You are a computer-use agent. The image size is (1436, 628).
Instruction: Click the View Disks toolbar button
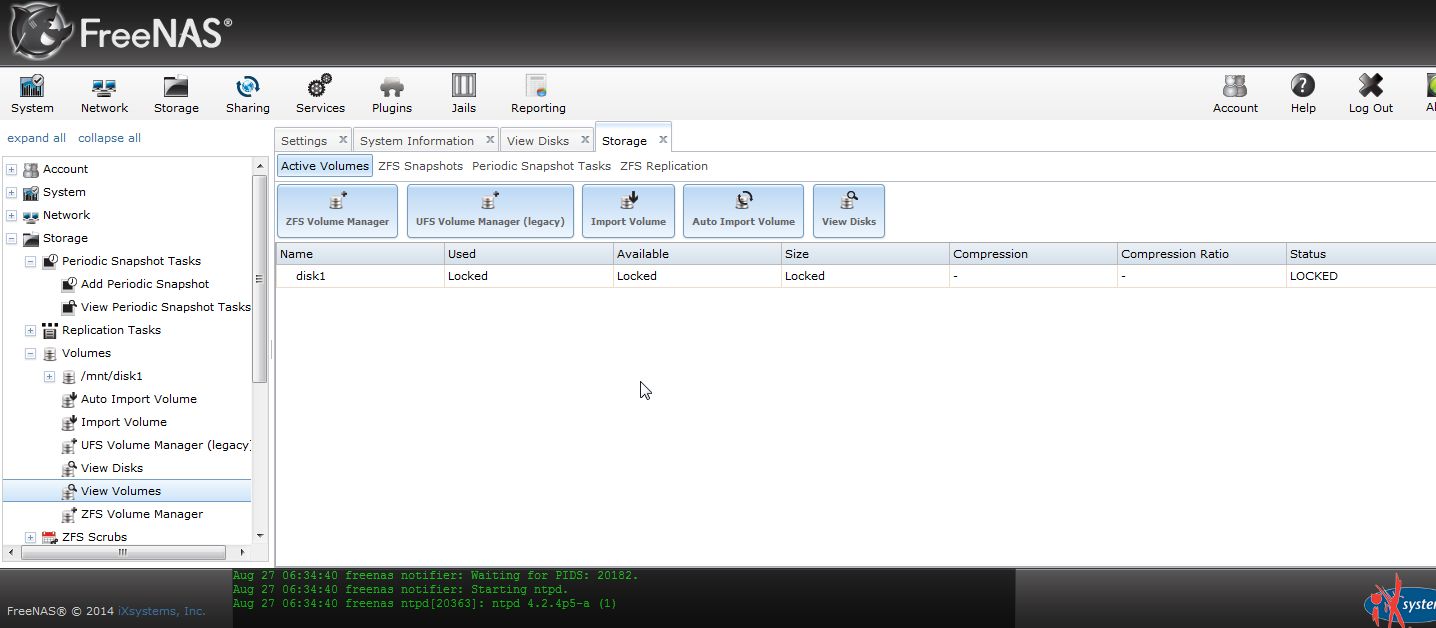(x=849, y=211)
